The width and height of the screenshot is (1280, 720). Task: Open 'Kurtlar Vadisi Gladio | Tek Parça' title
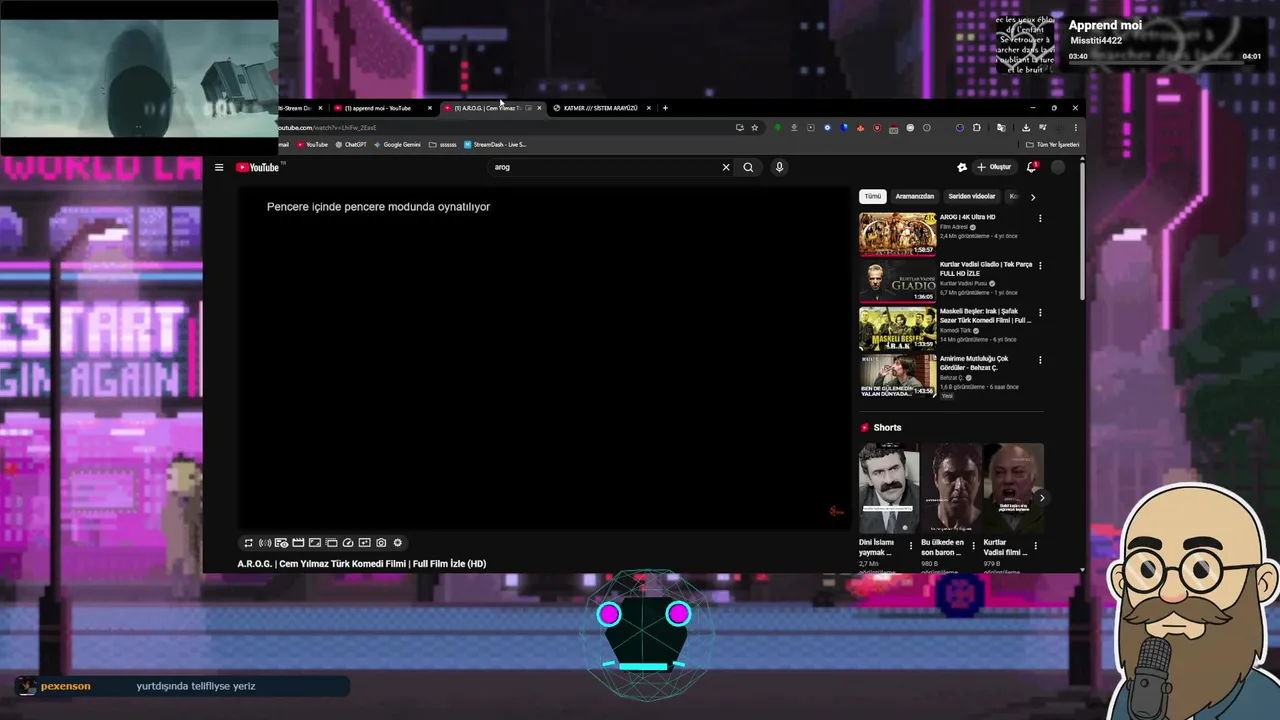pos(986,269)
